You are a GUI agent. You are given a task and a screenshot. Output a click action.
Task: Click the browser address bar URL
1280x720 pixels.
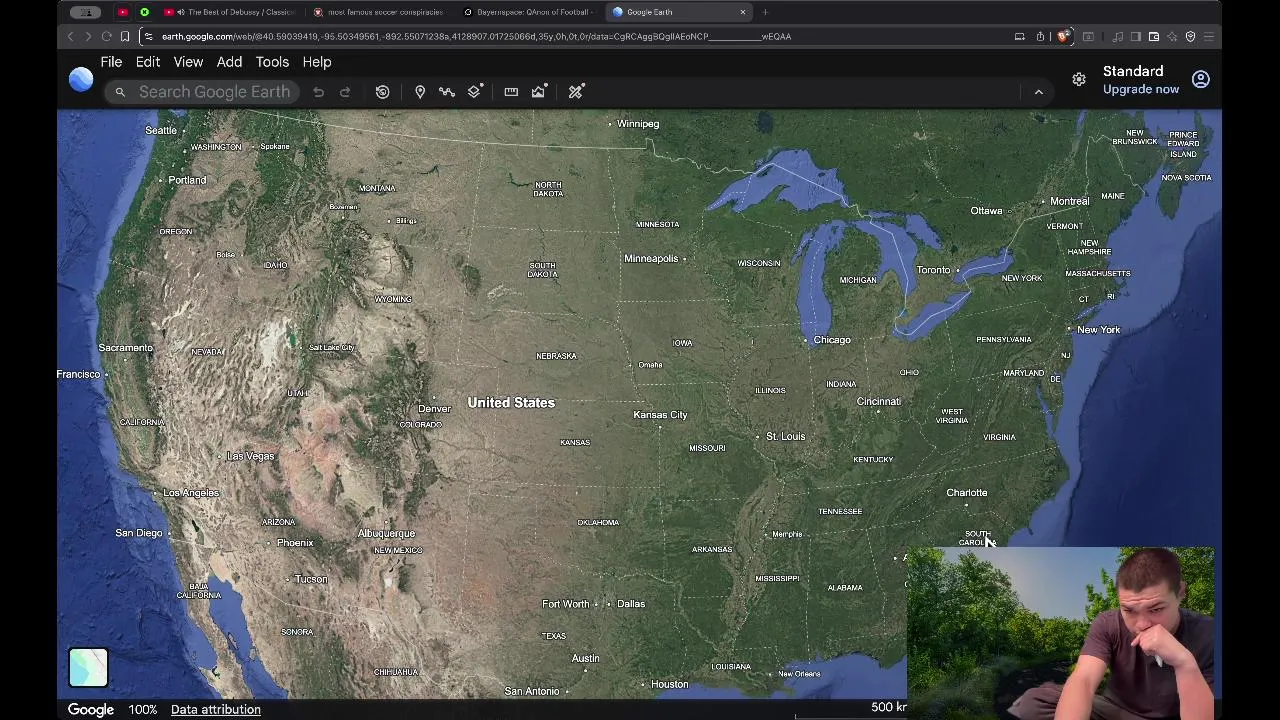(x=476, y=37)
